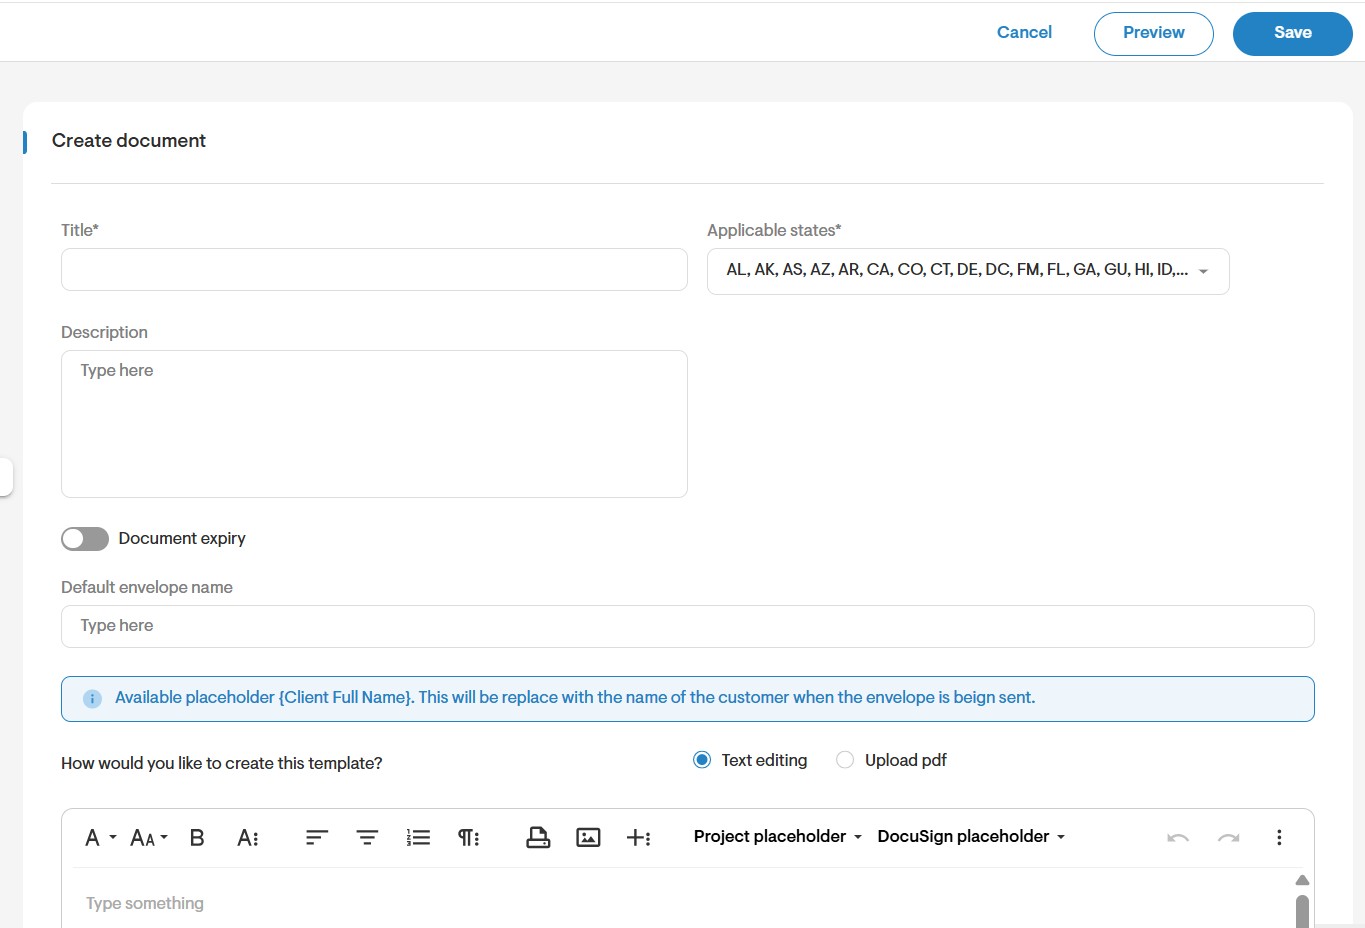Save the document
Viewport: 1365px width, 928px height.
pos(1293,33)
